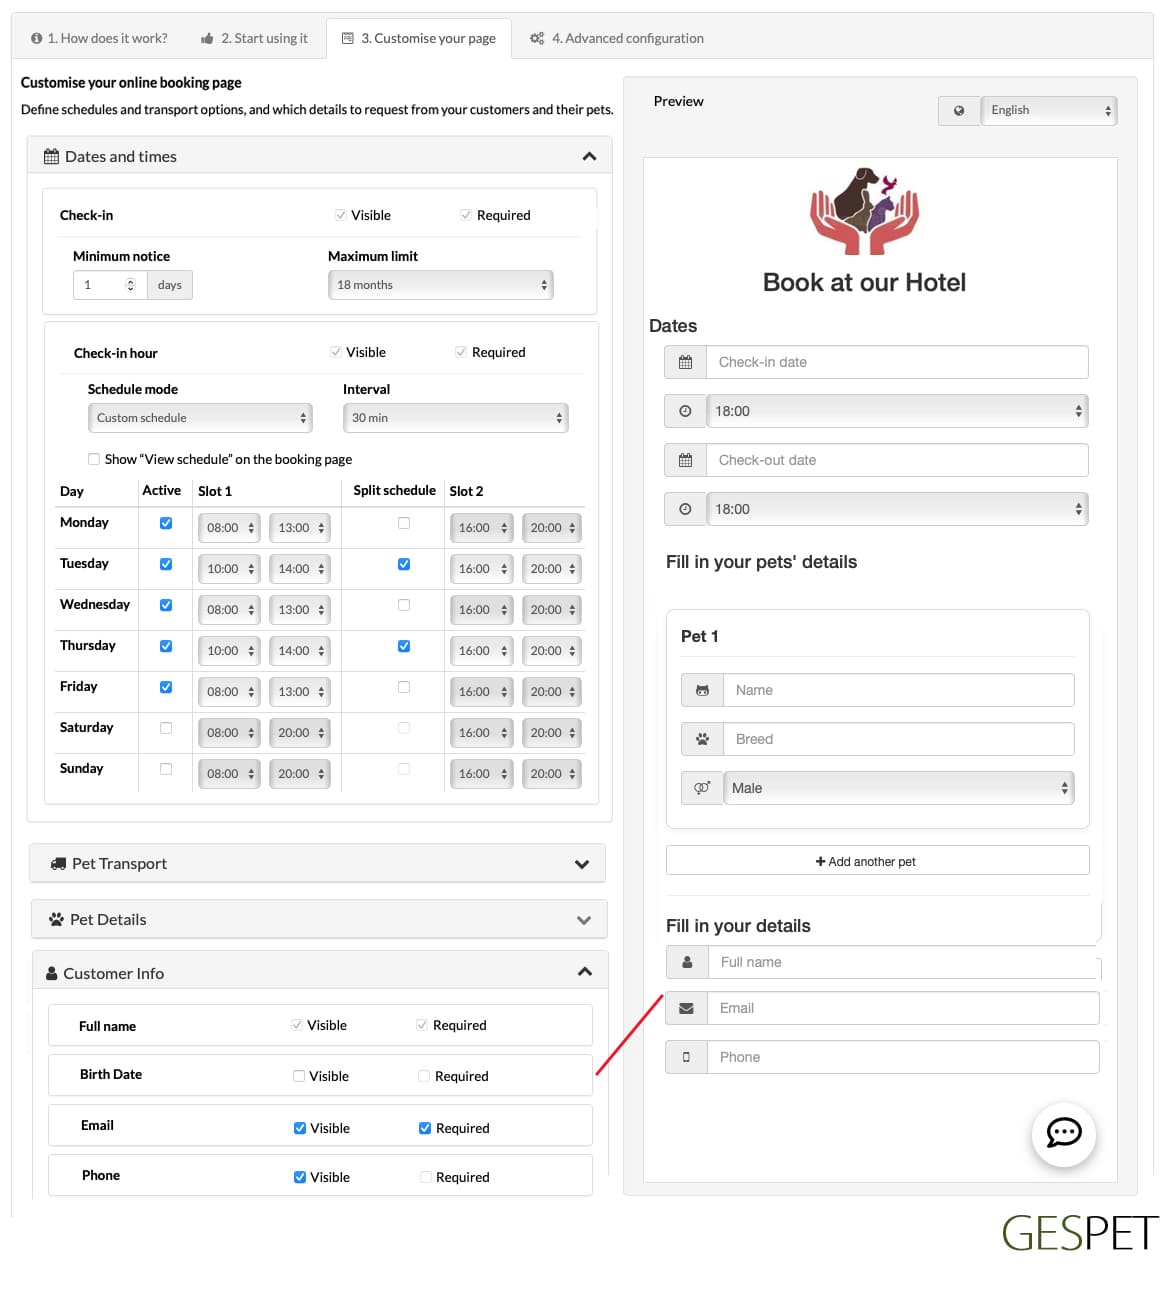This screenshot has width=1169, height=1311.
Task: Enable Phone Required checkbox
Action: click(426, 1177)
